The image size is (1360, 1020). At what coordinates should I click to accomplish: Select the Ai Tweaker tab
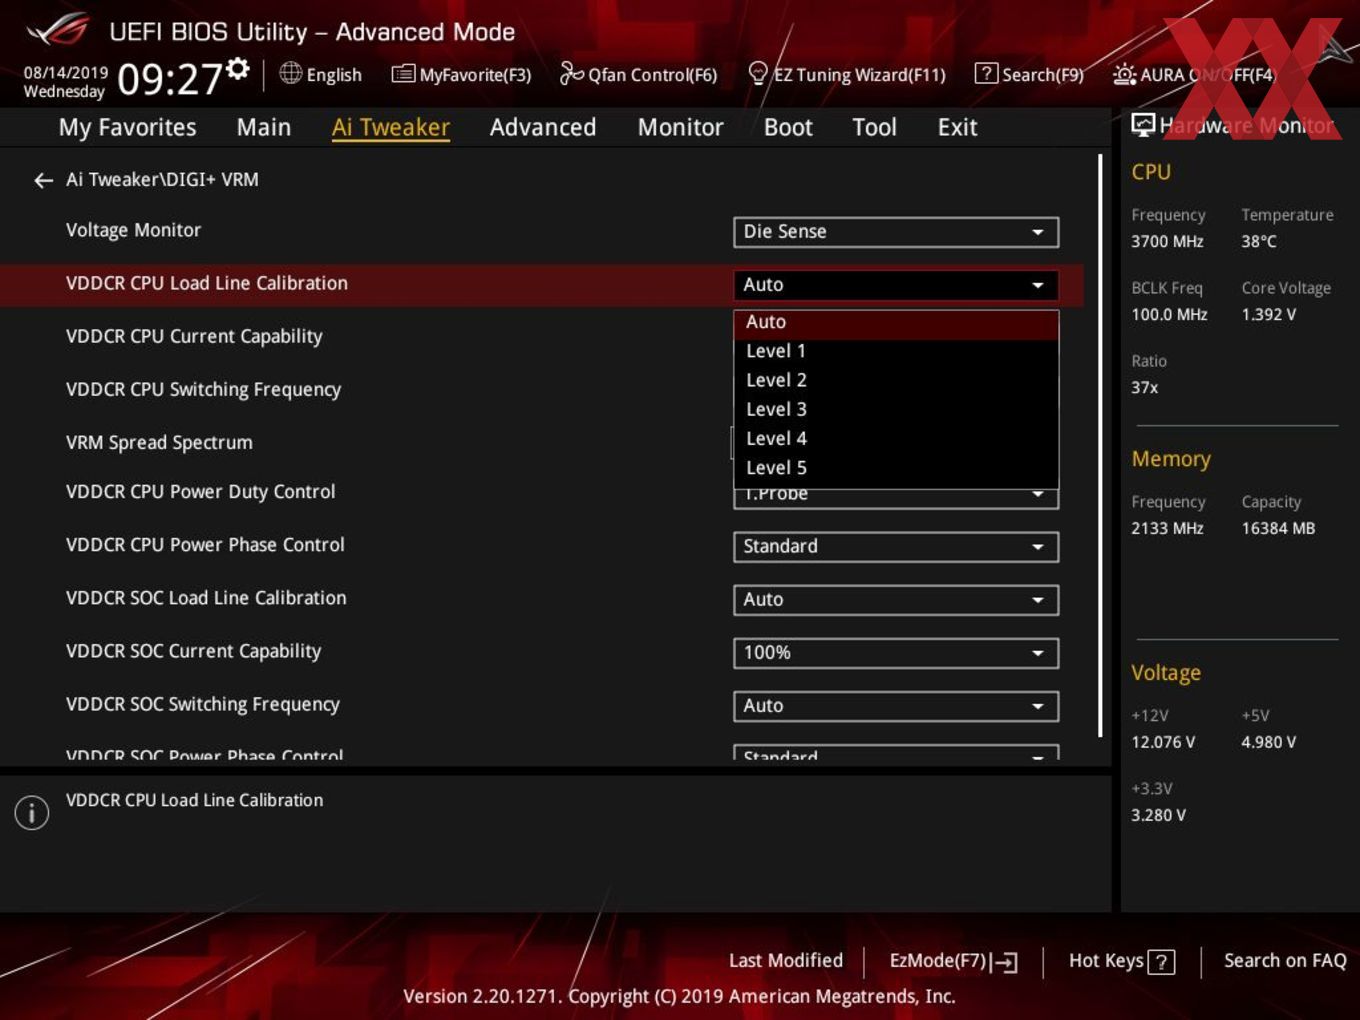tap(391, 127)
